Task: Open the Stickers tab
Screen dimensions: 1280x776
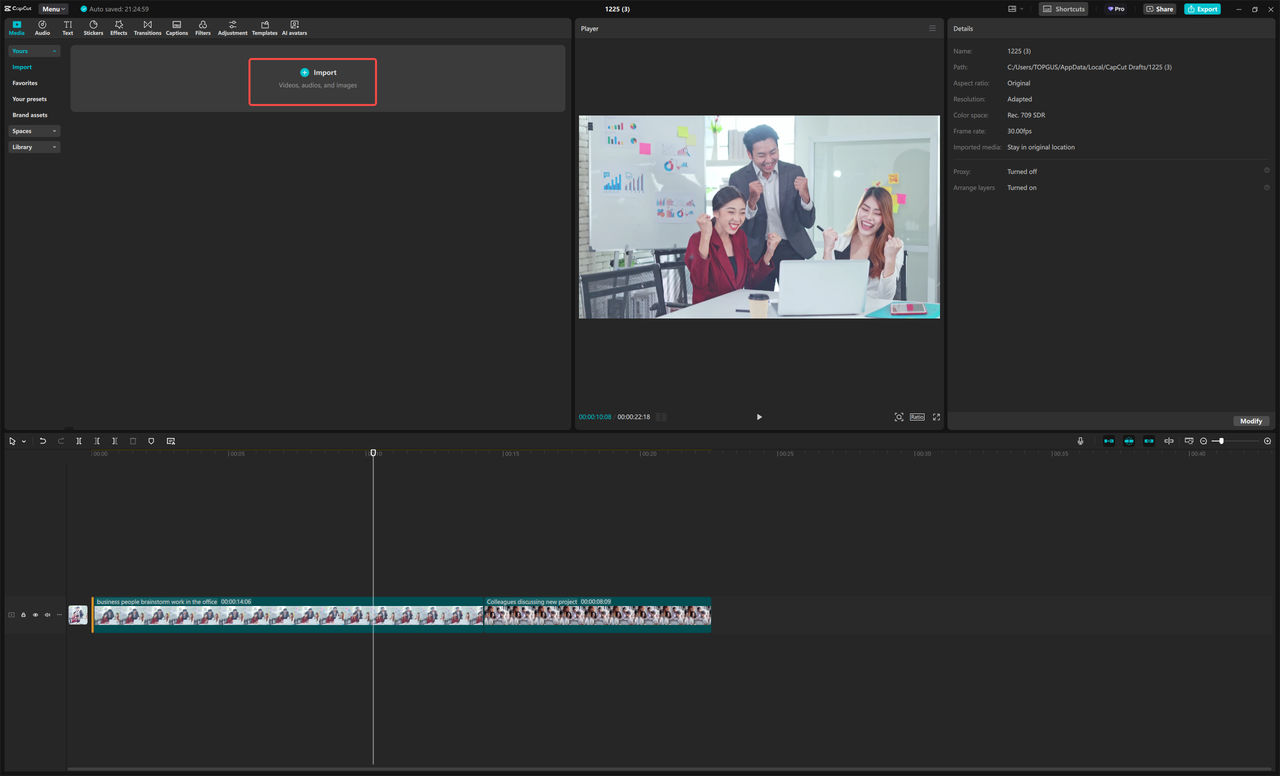Action: (93, 27)
